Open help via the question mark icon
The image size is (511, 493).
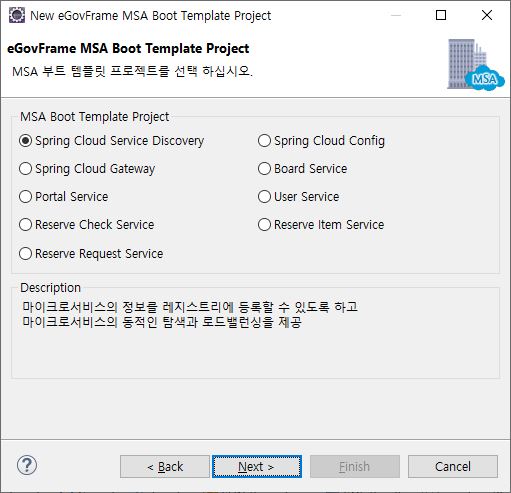[x=27, y=465]
